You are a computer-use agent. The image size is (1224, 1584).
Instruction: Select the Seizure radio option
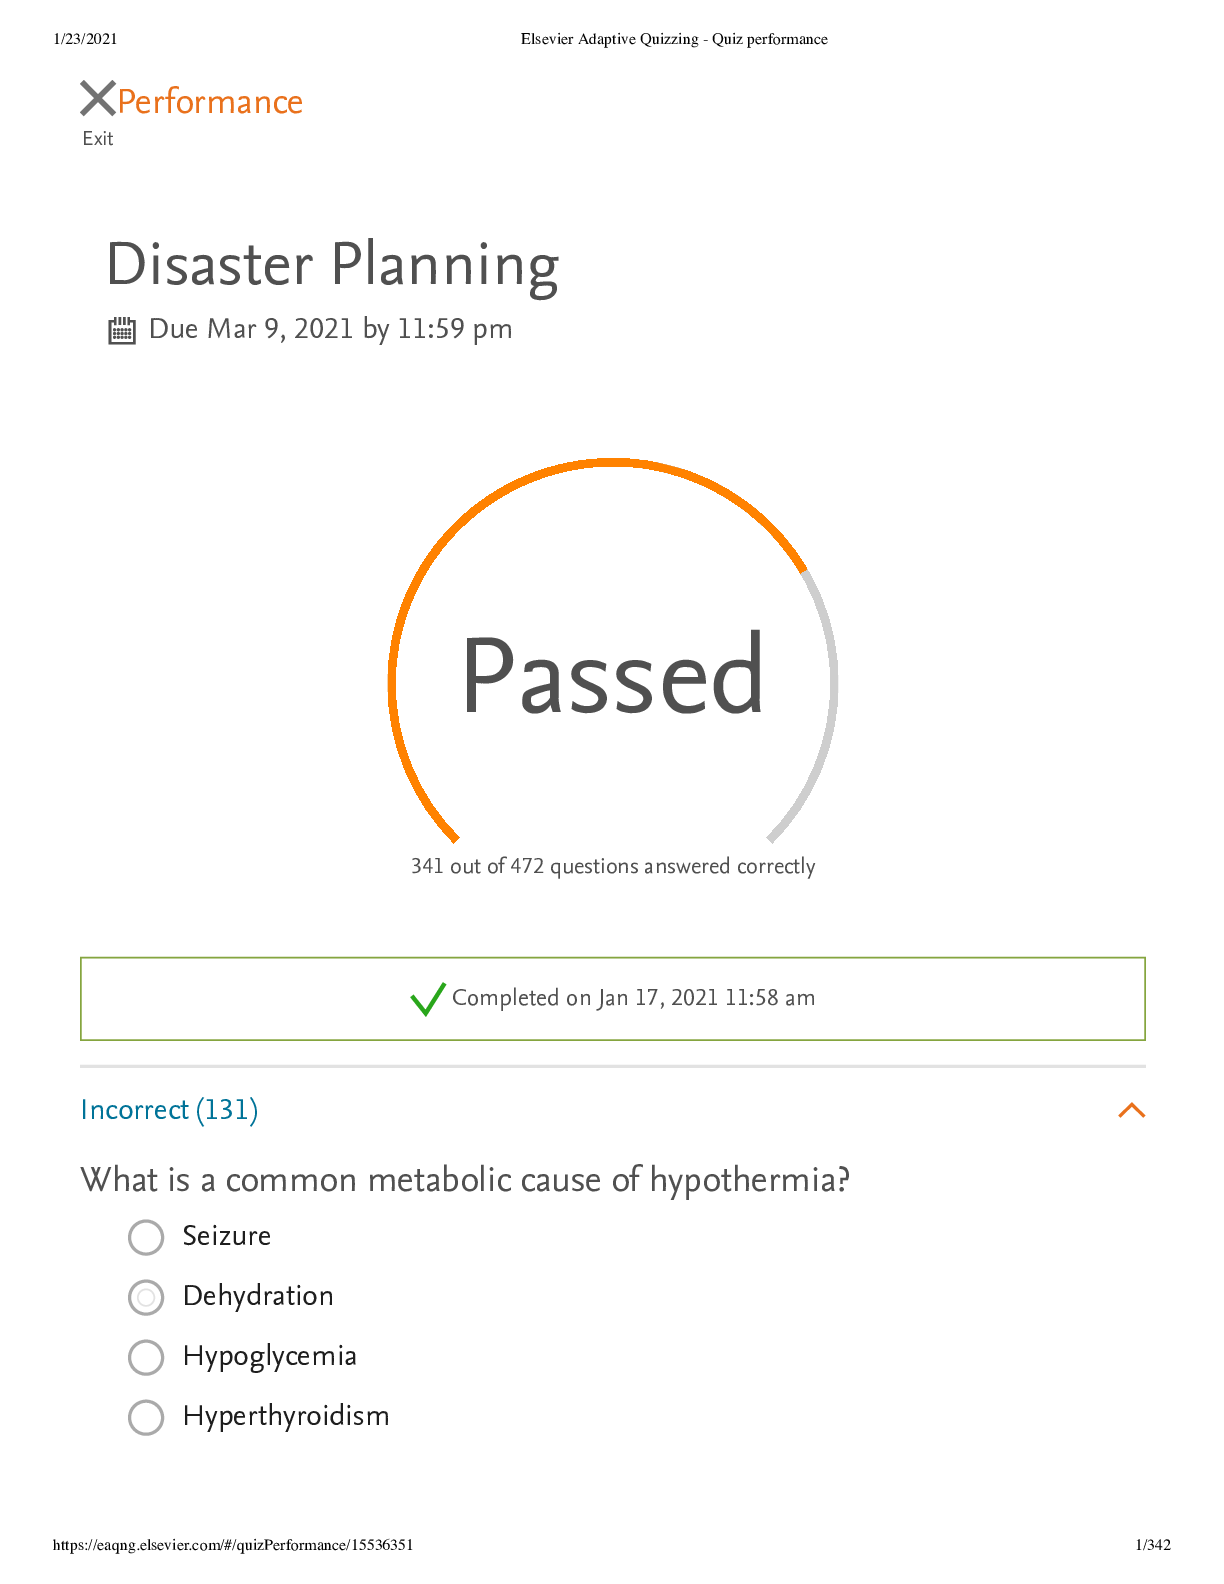tap(146, 1237)
